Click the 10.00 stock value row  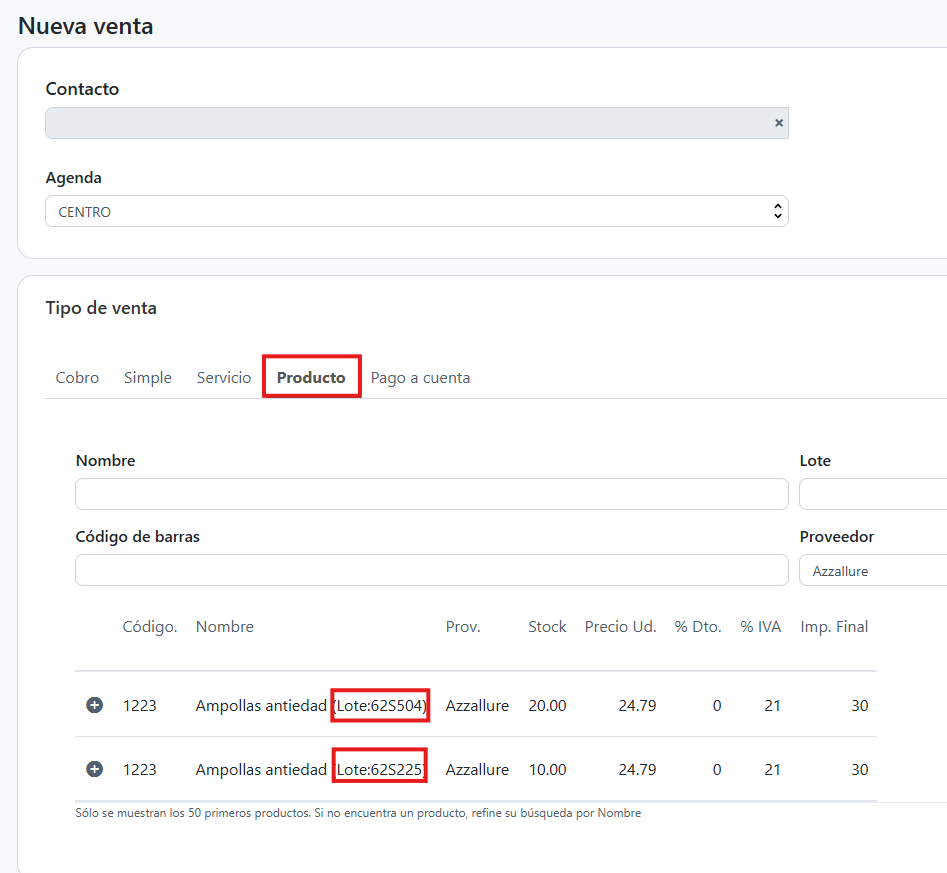[547, 770]
